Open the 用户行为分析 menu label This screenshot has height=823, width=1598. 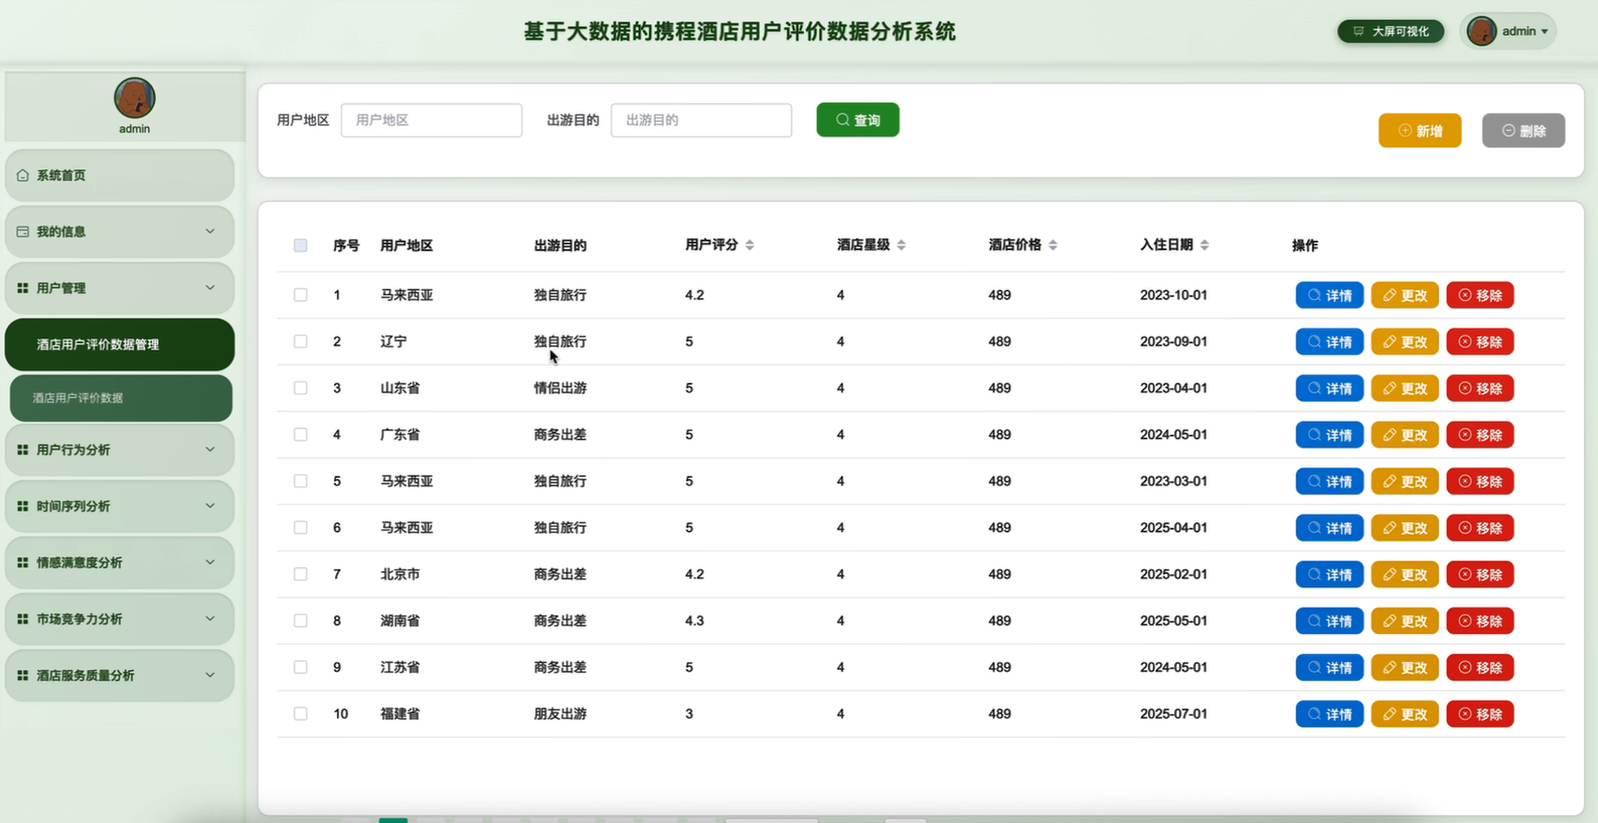coord(73,450)
